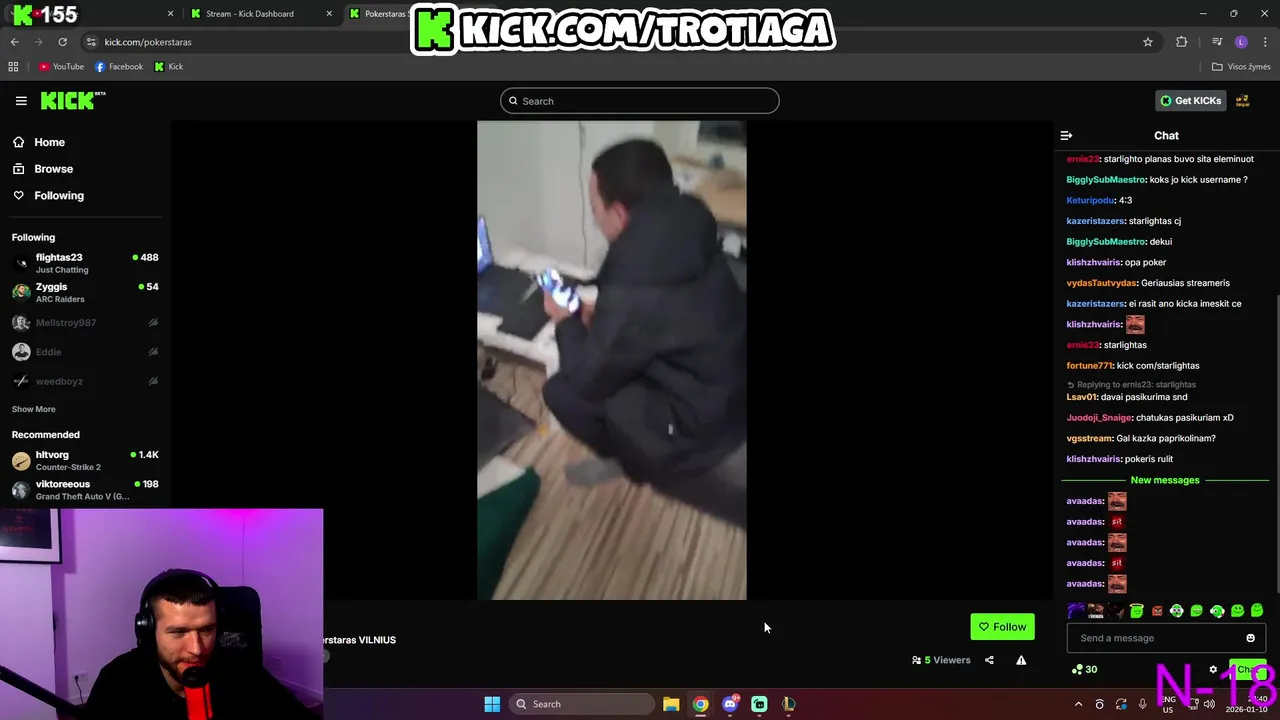The height and width of the screenshot is (720, 1280).
Task: Open hltvorg recommended channel
Action: [85, 460]
